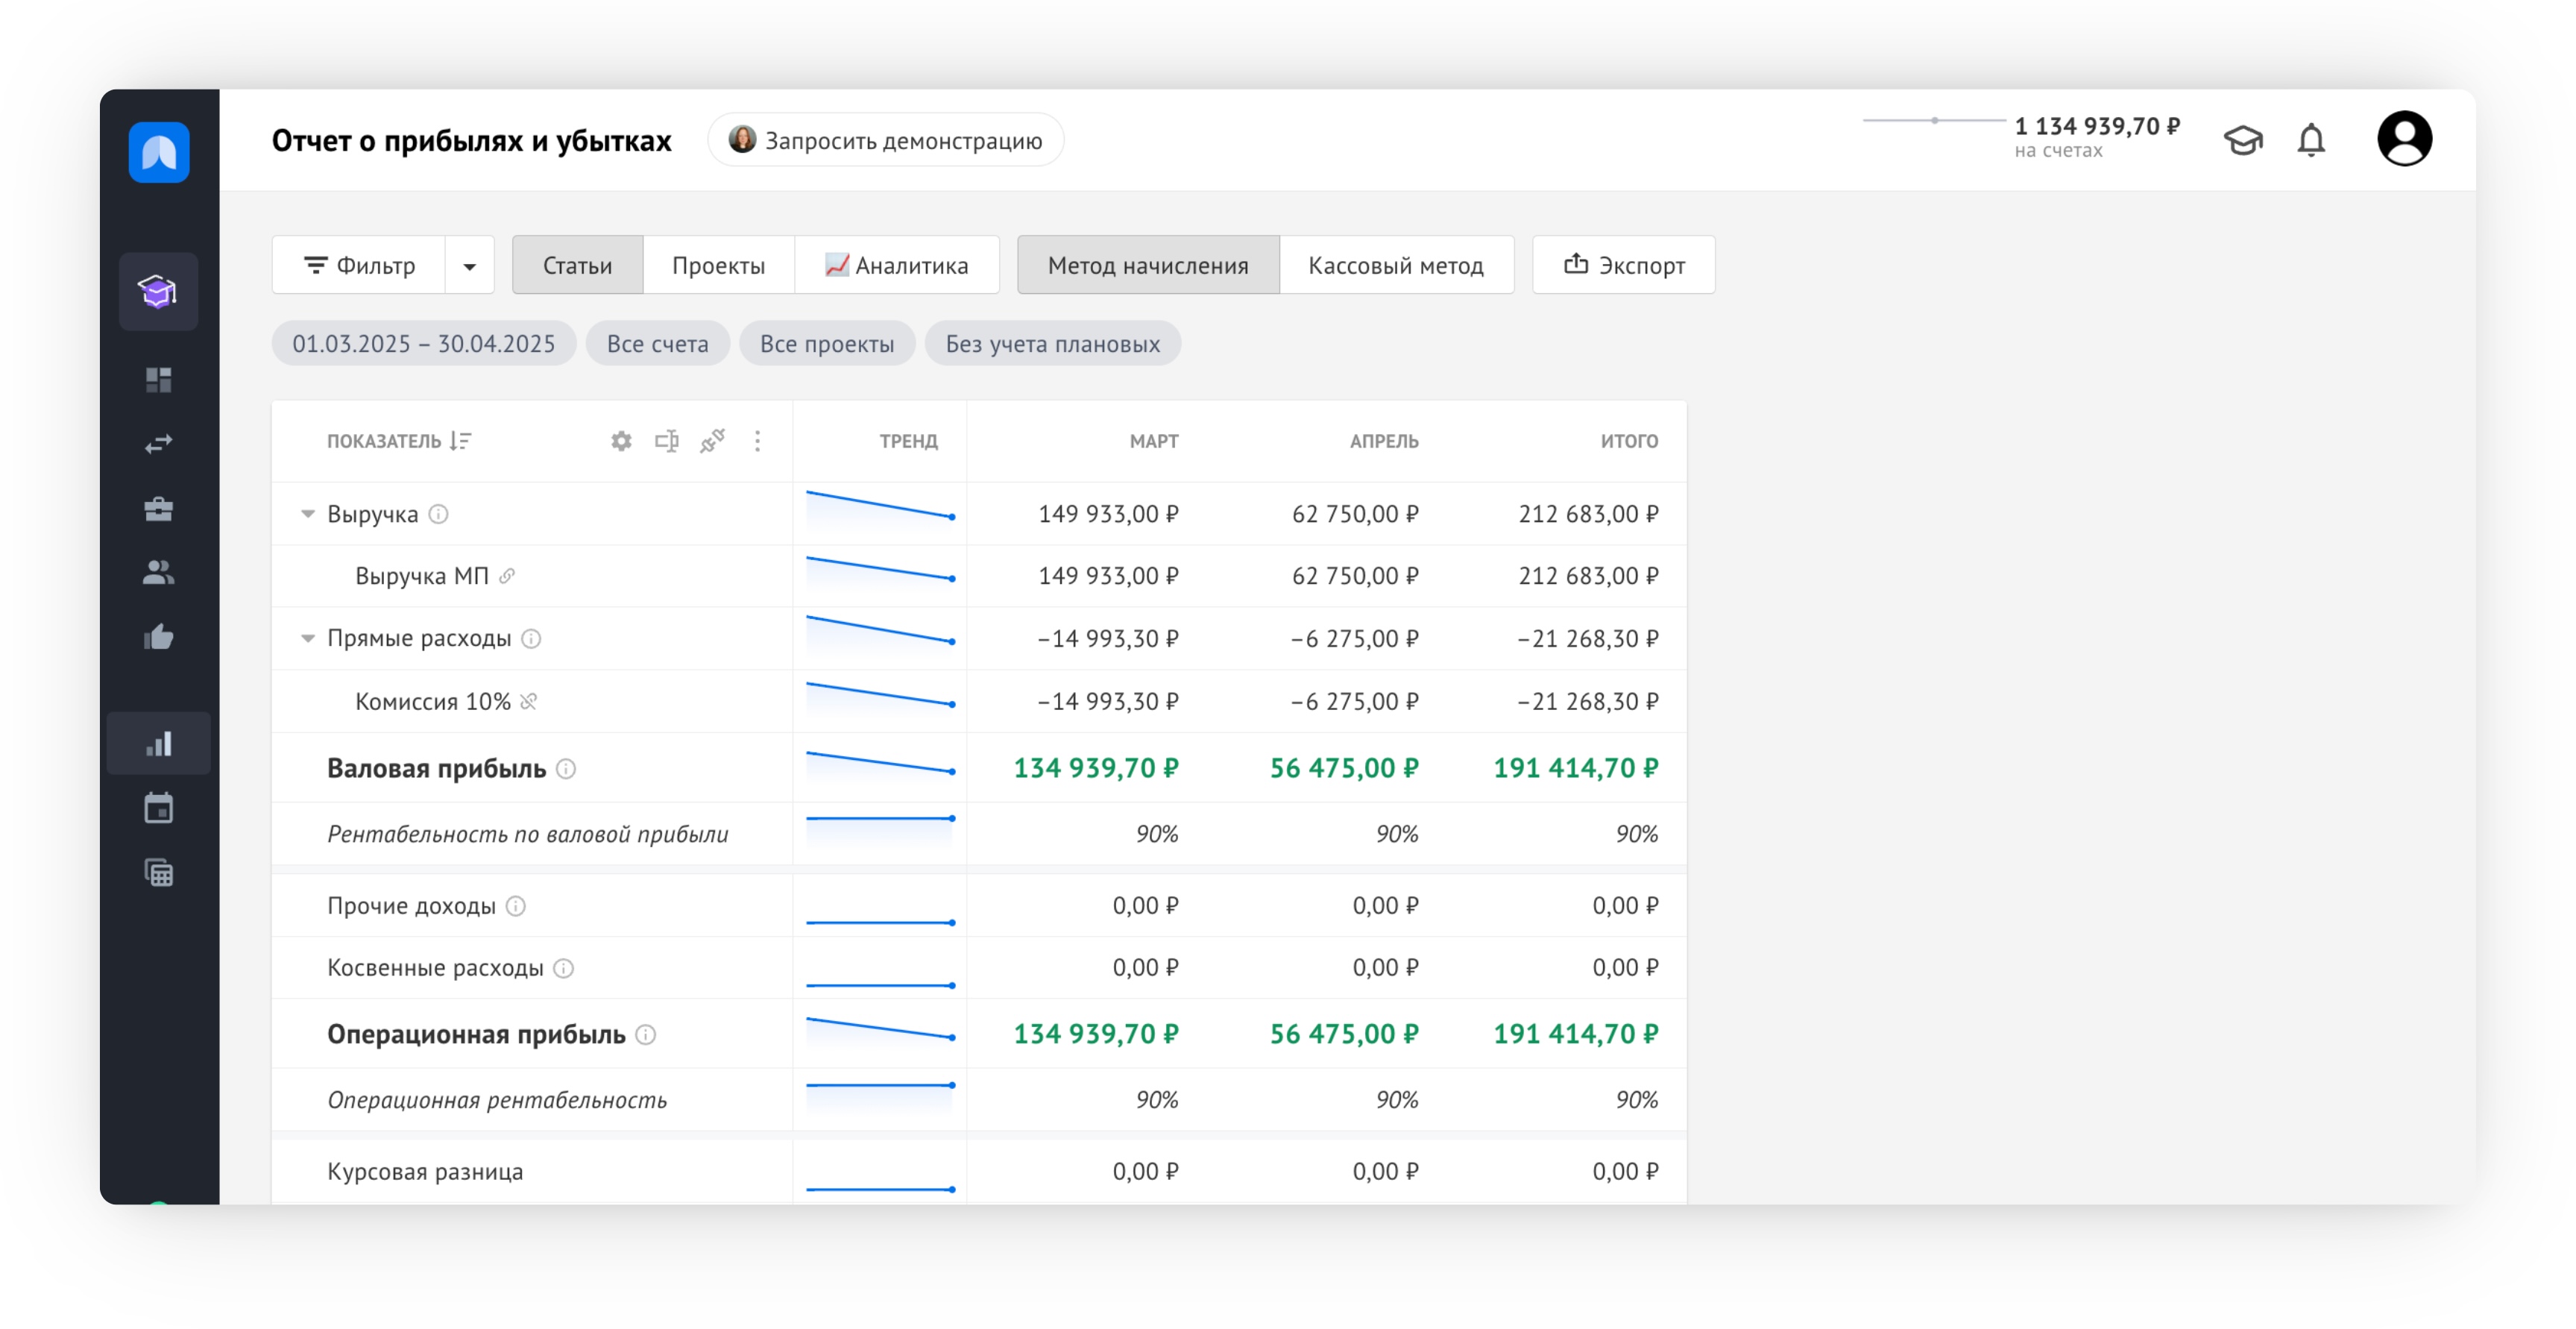Screen dimensions: 2576x1329
Task: Open the dashboard tiles icon in sidebar
Action: 158,379
